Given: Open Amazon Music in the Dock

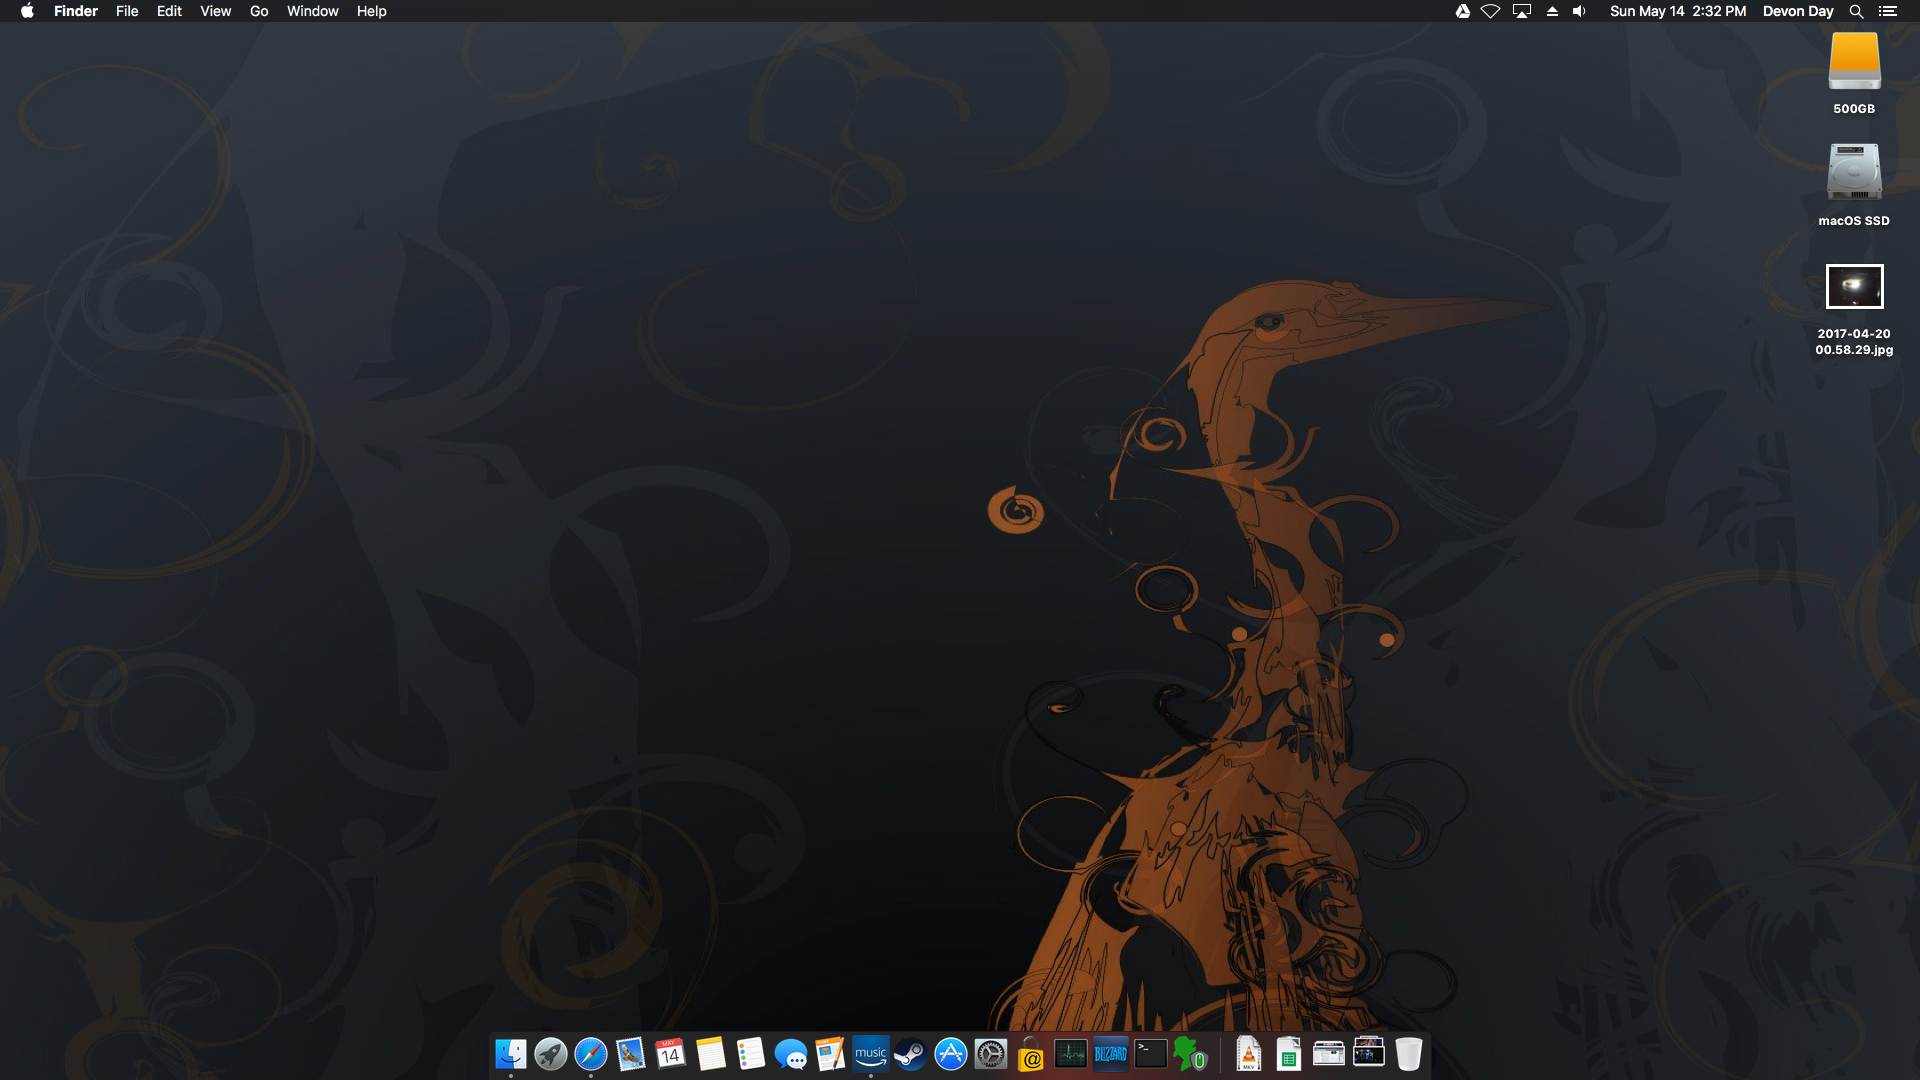Looking at the screenshot, I should pos(871,1054).
